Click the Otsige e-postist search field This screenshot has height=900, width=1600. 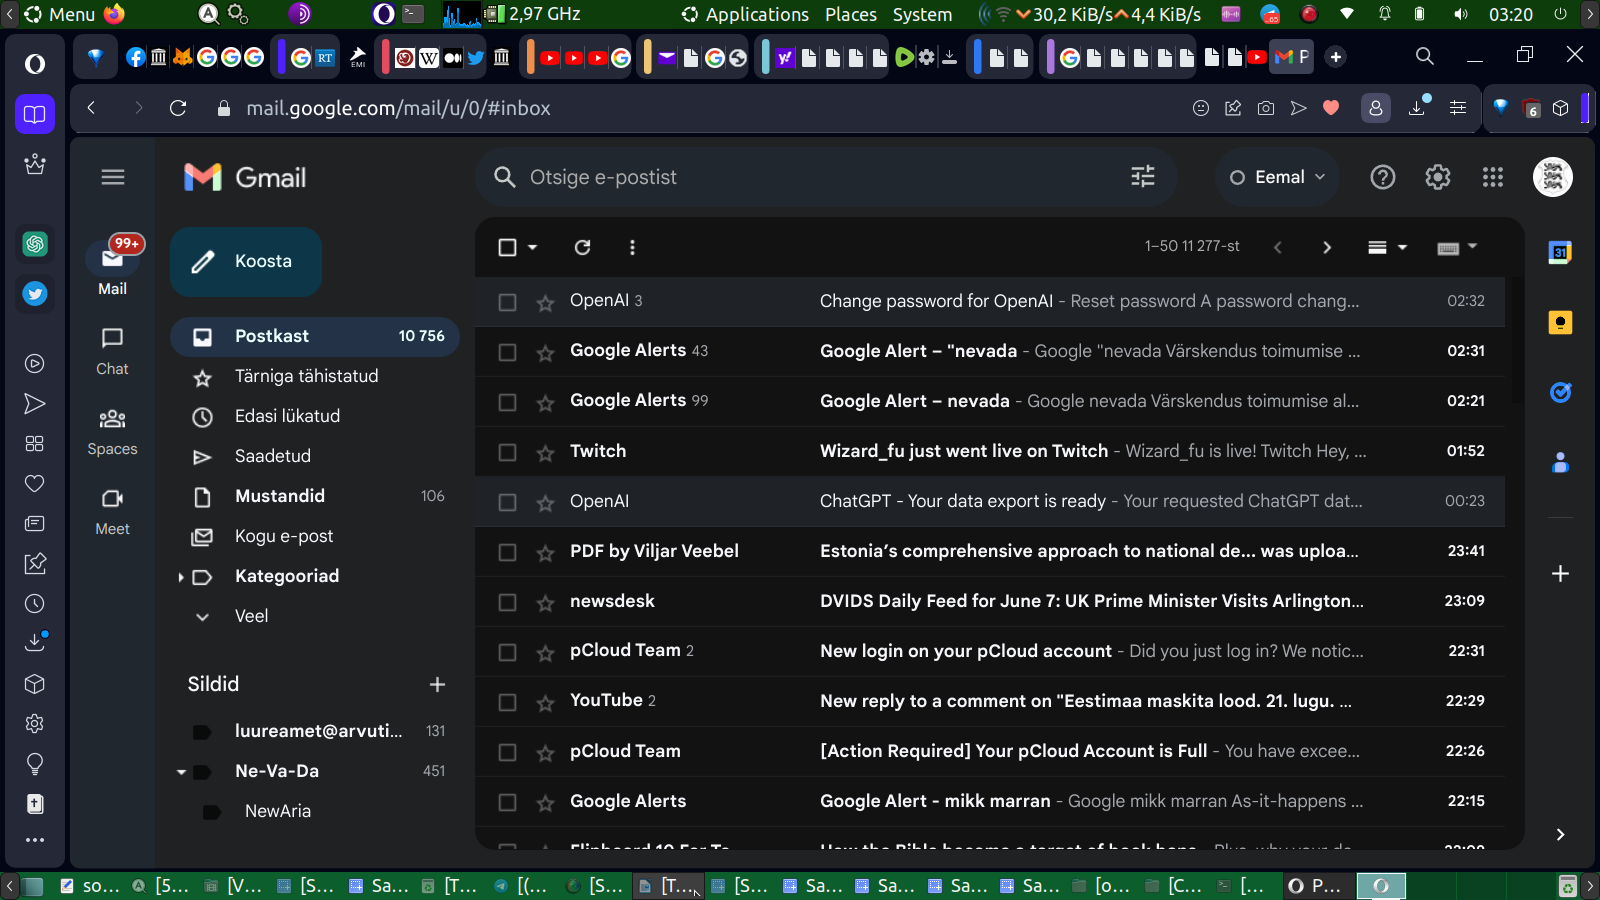pos(800,177)
